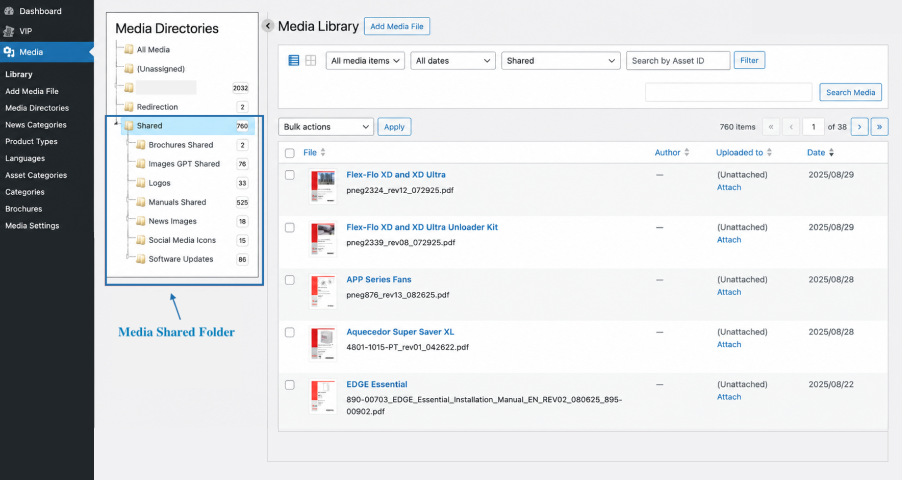Click the News Images folder icon

140,221
